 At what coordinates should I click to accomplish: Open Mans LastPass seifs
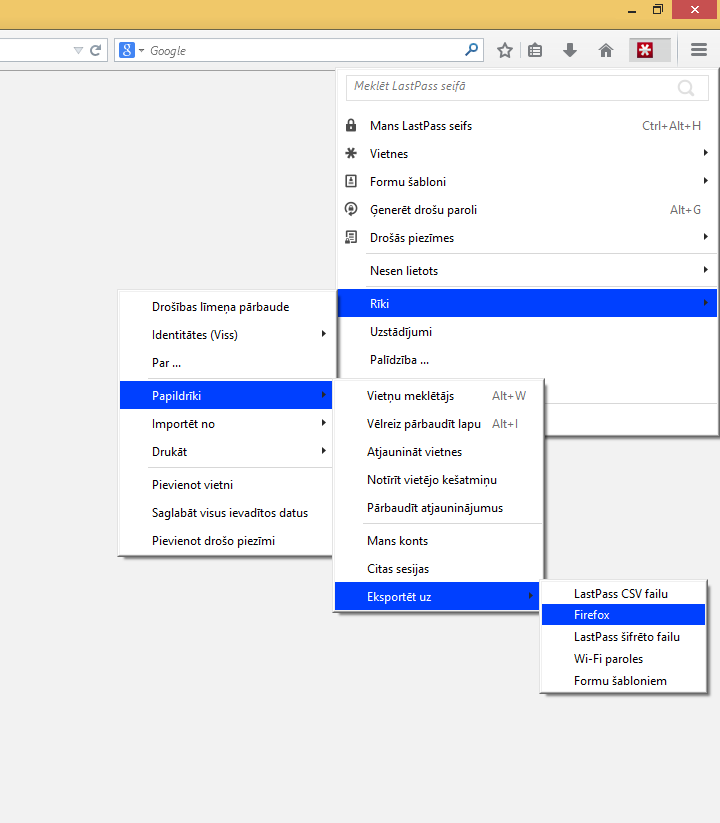527,125
